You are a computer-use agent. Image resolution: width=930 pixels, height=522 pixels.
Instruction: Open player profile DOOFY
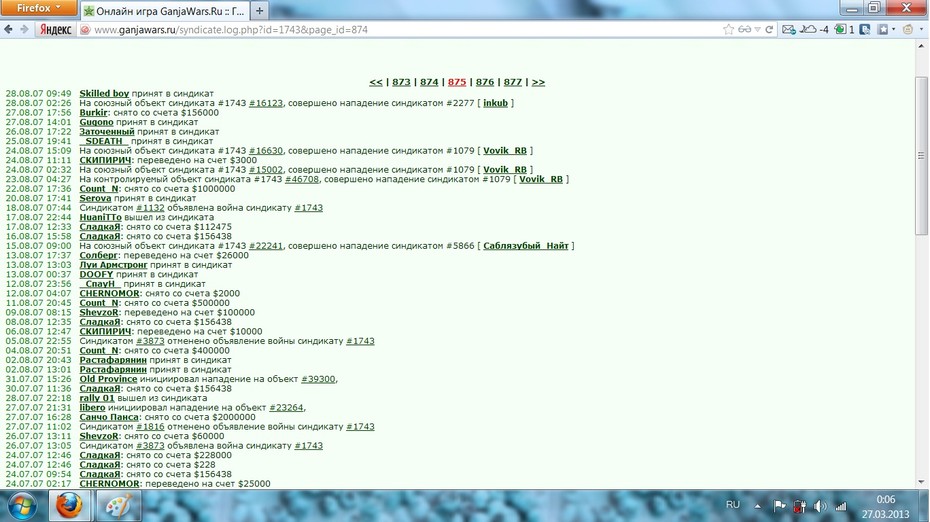[96, 274]
